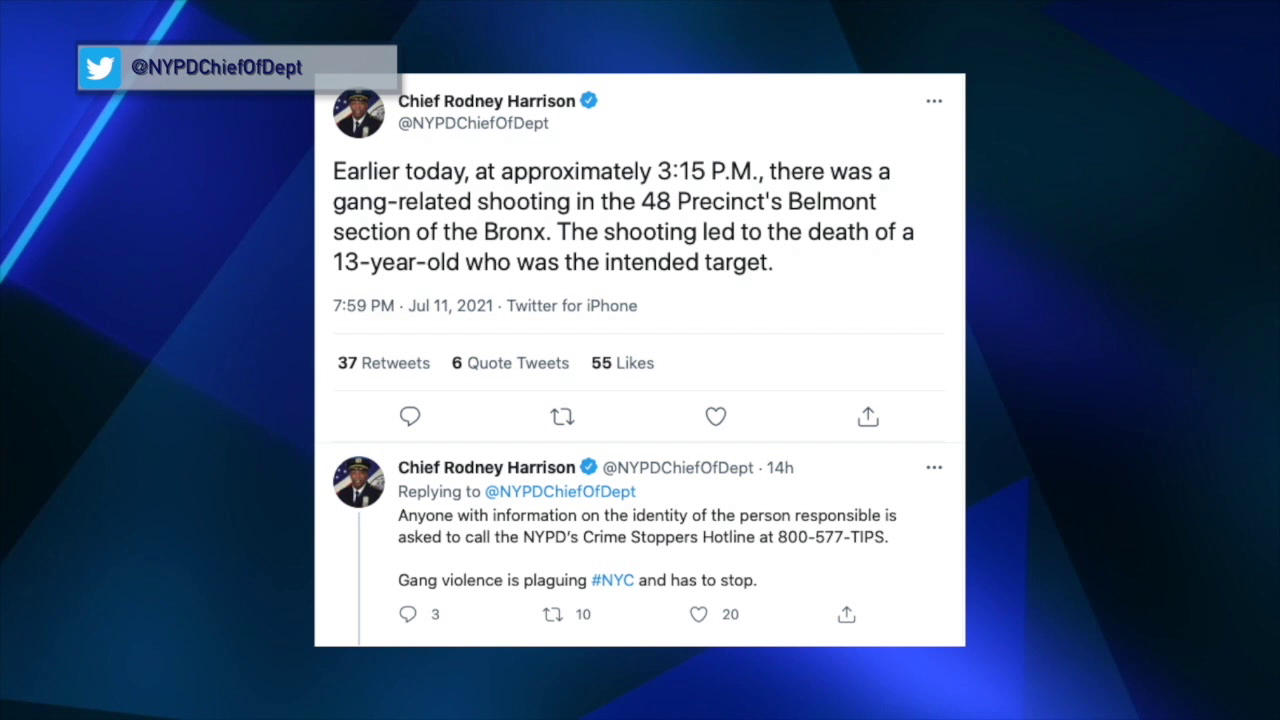Retweet the follow-up tweet with 10 retweets
The image size is (1280, 720).
(553, 614)
